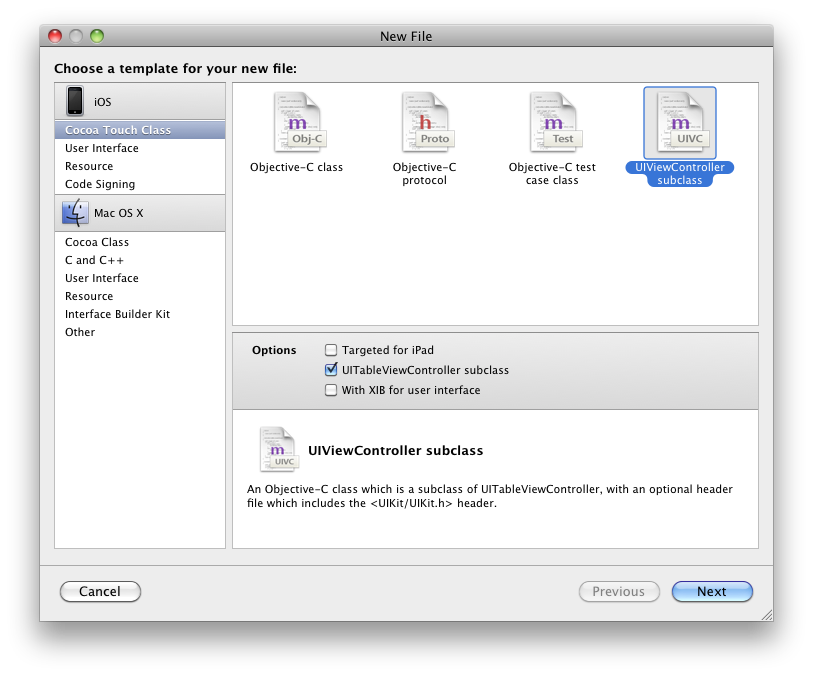Uncheck UITableViewController subclass option
This screenshot has width=813, height=676.
(331, 370)
